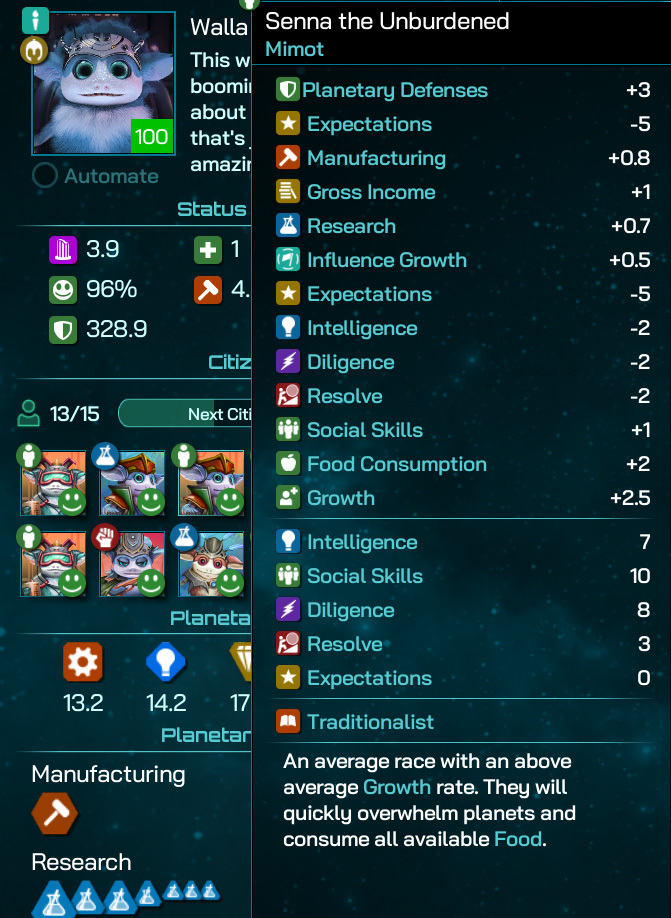Select the Walla leader portrait
Image resolution: width=671 pixels, height=918 pixels.
[x=104, y=83]
